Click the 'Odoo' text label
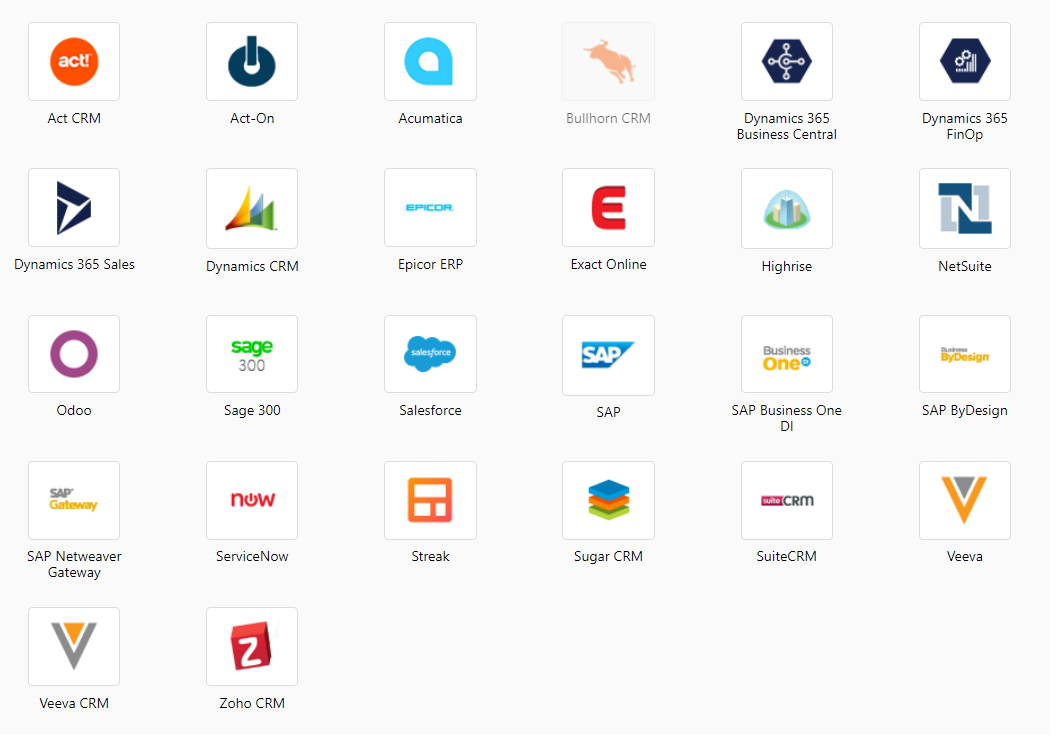The height and width of the screenshot is (743, 1059). pyautogui.click(x=74, y=410)
